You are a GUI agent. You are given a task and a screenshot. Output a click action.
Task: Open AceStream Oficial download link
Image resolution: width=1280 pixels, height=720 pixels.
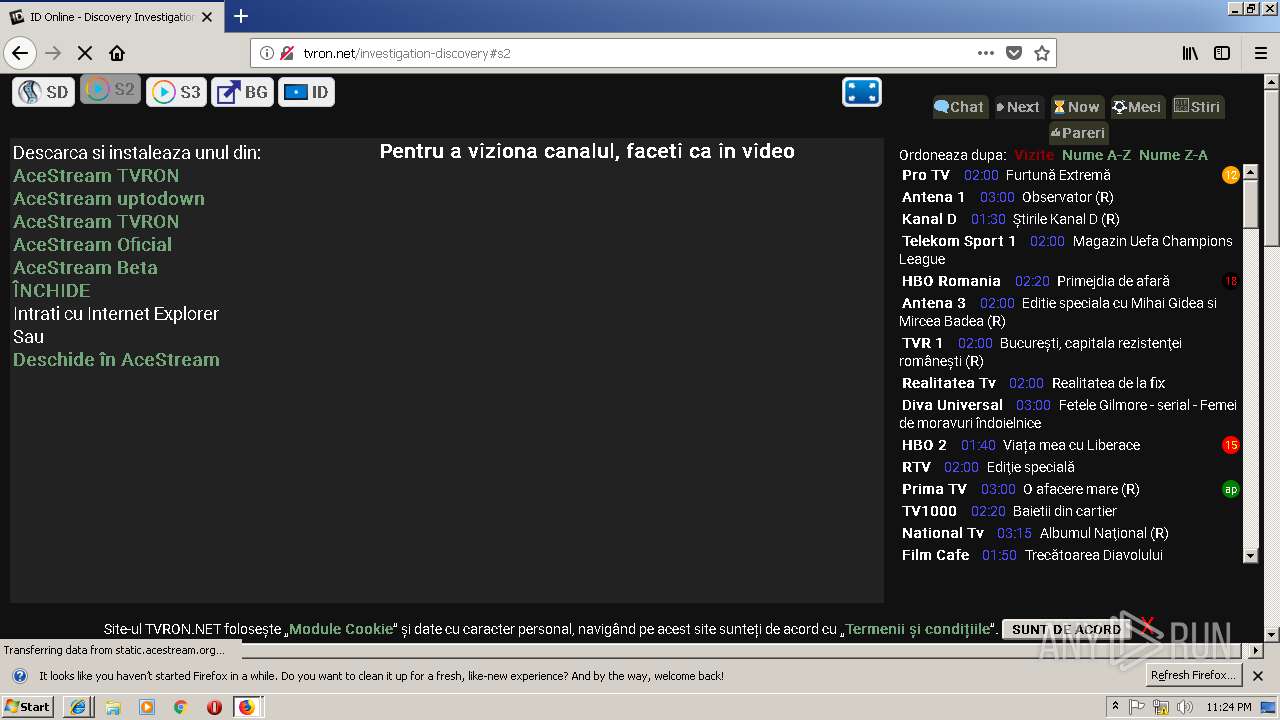pyautogui.click(x=92, y=245)
